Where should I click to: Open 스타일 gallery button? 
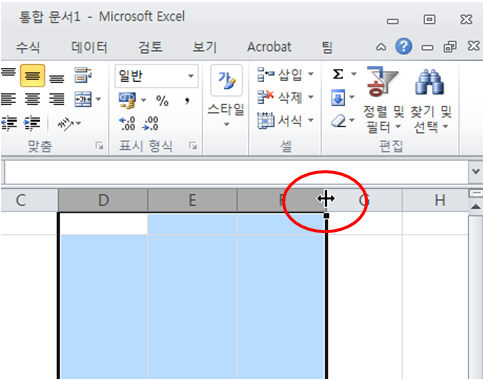(226, 97)
